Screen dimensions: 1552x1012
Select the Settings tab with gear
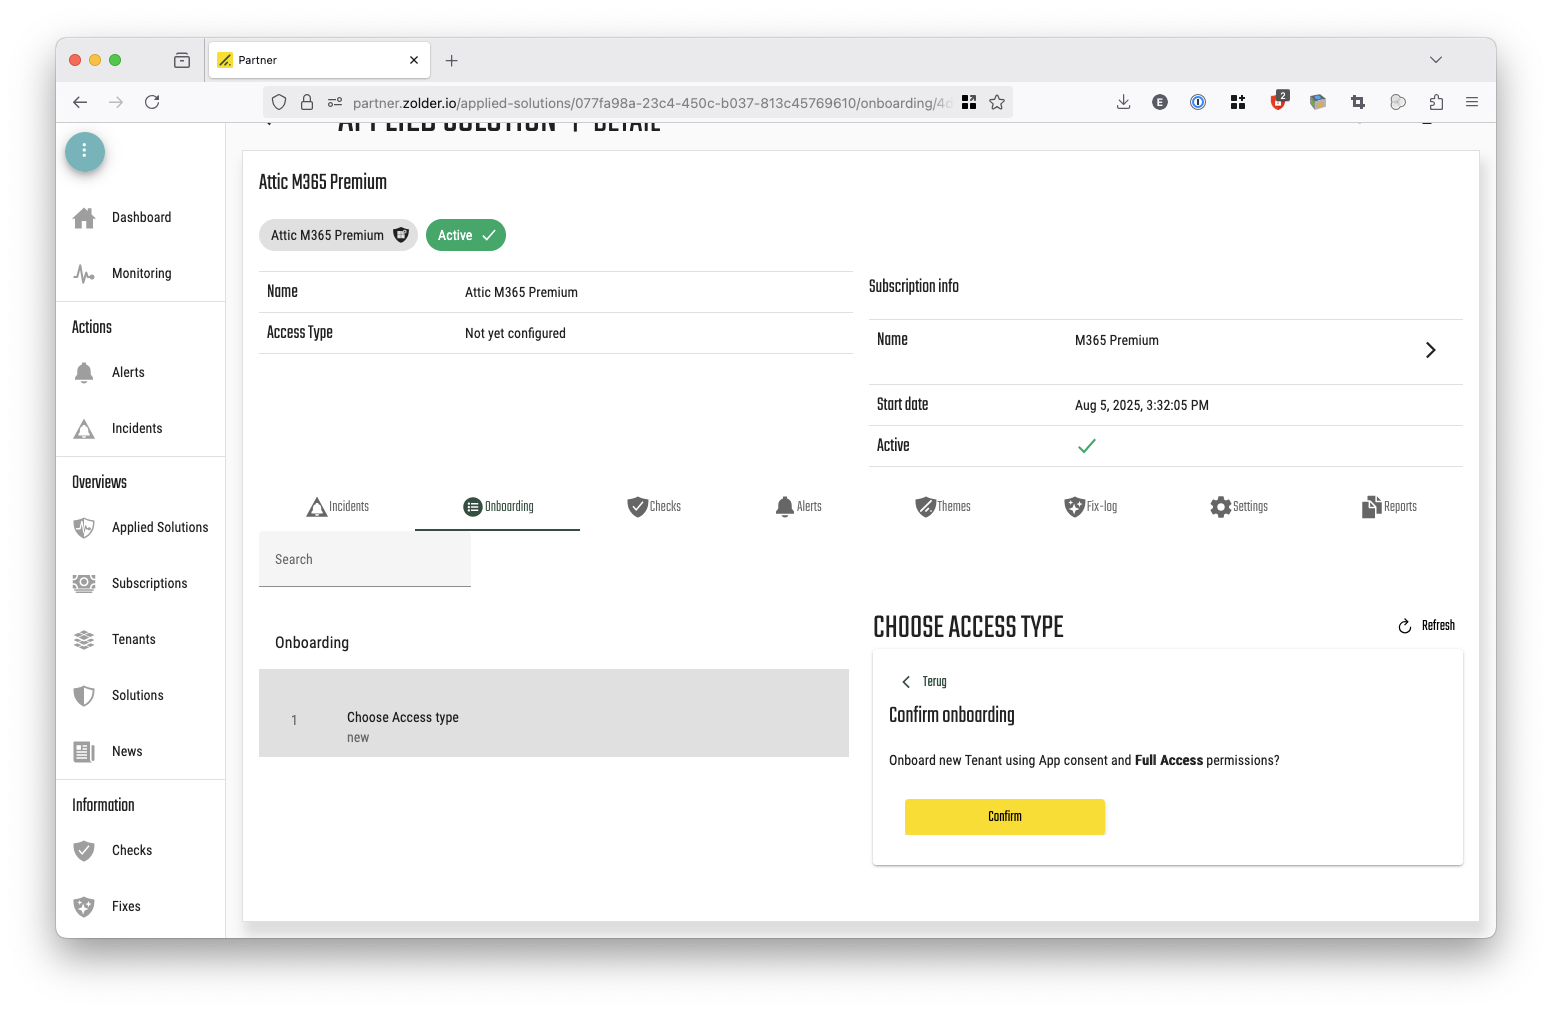[1238, 507]
